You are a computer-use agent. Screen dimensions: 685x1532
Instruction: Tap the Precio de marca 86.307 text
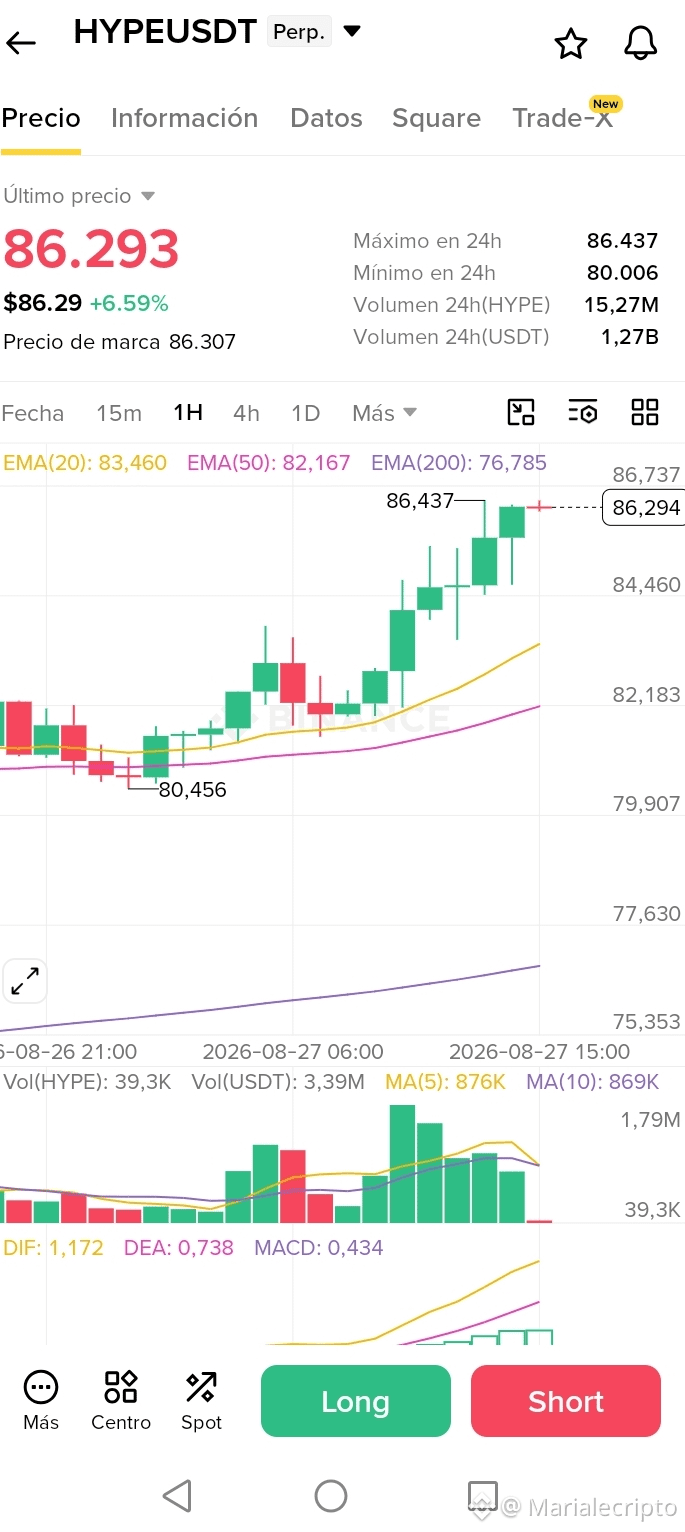click(x=120, y=342)
